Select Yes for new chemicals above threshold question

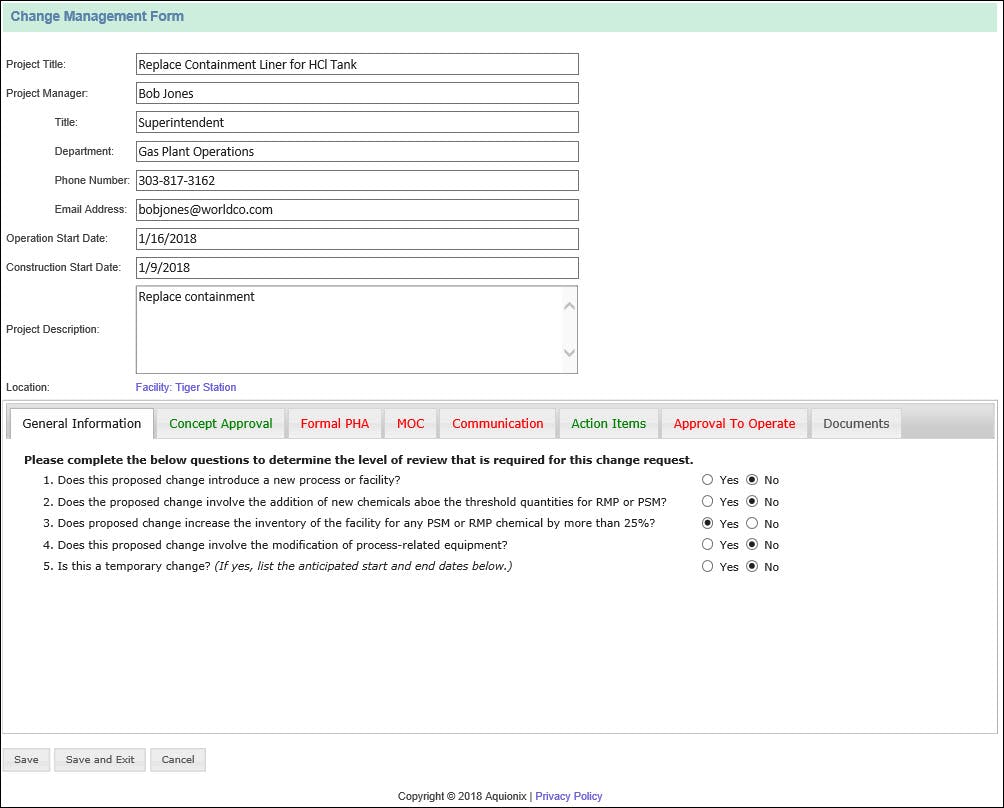(708, 502)
